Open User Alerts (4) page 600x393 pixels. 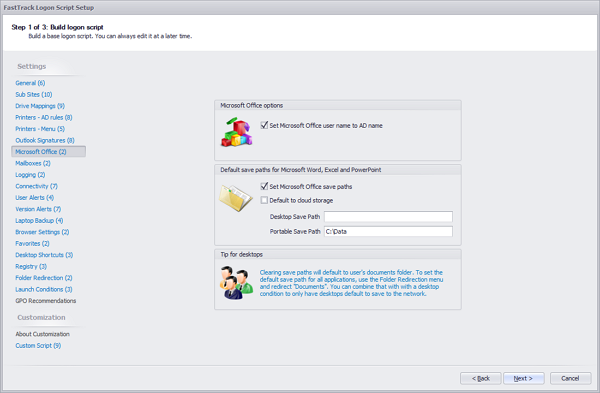click(34, 198)
